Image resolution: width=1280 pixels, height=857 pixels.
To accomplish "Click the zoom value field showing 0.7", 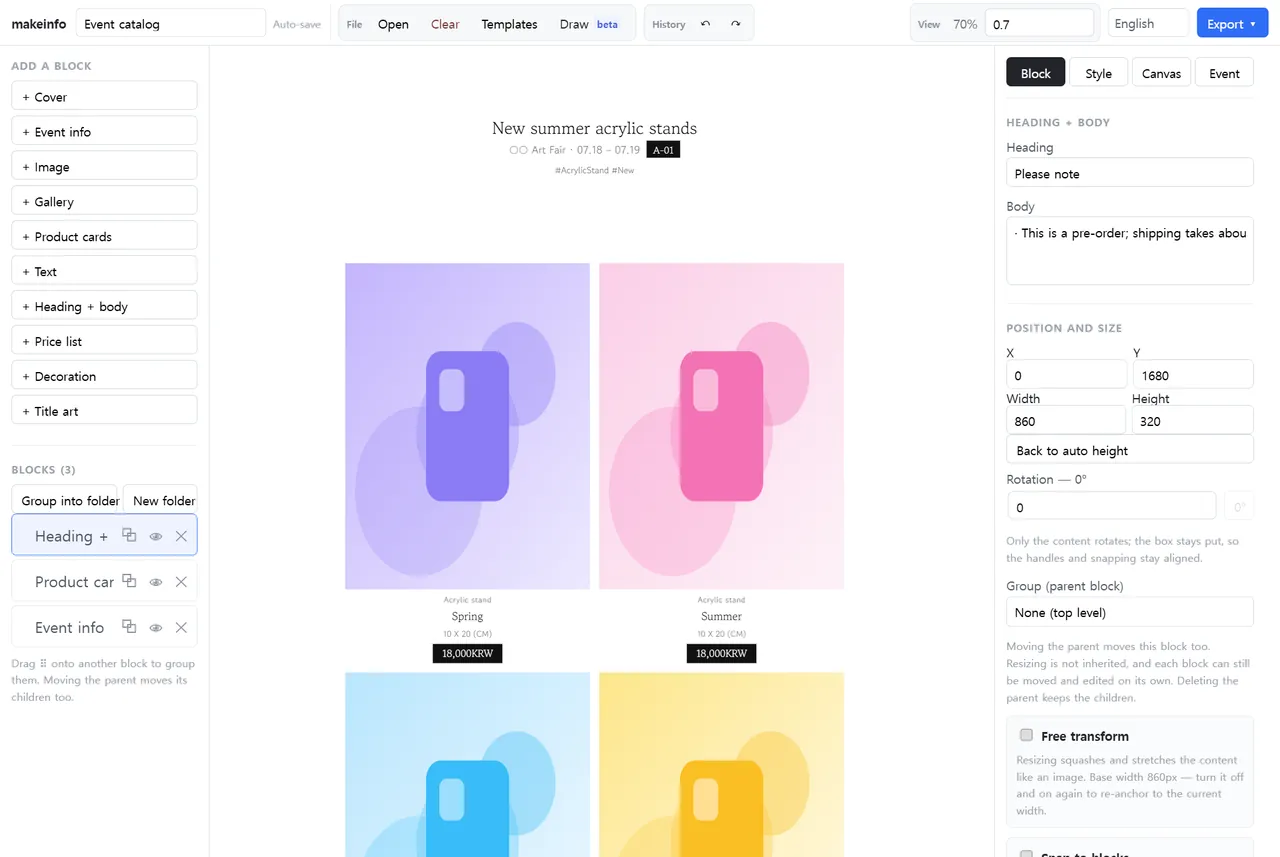I will (x=1039, y=23).
